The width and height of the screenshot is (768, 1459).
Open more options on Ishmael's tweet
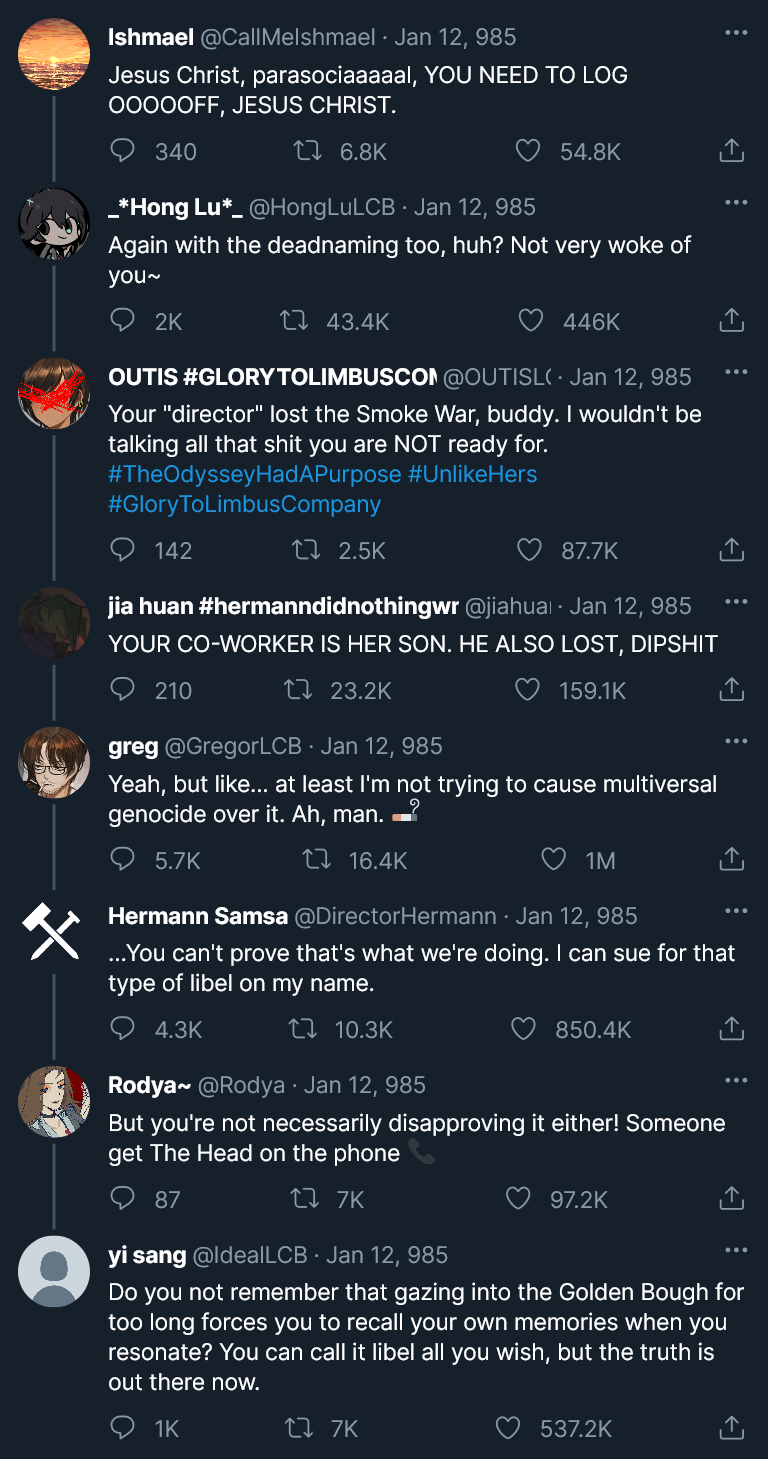point(736,34)
